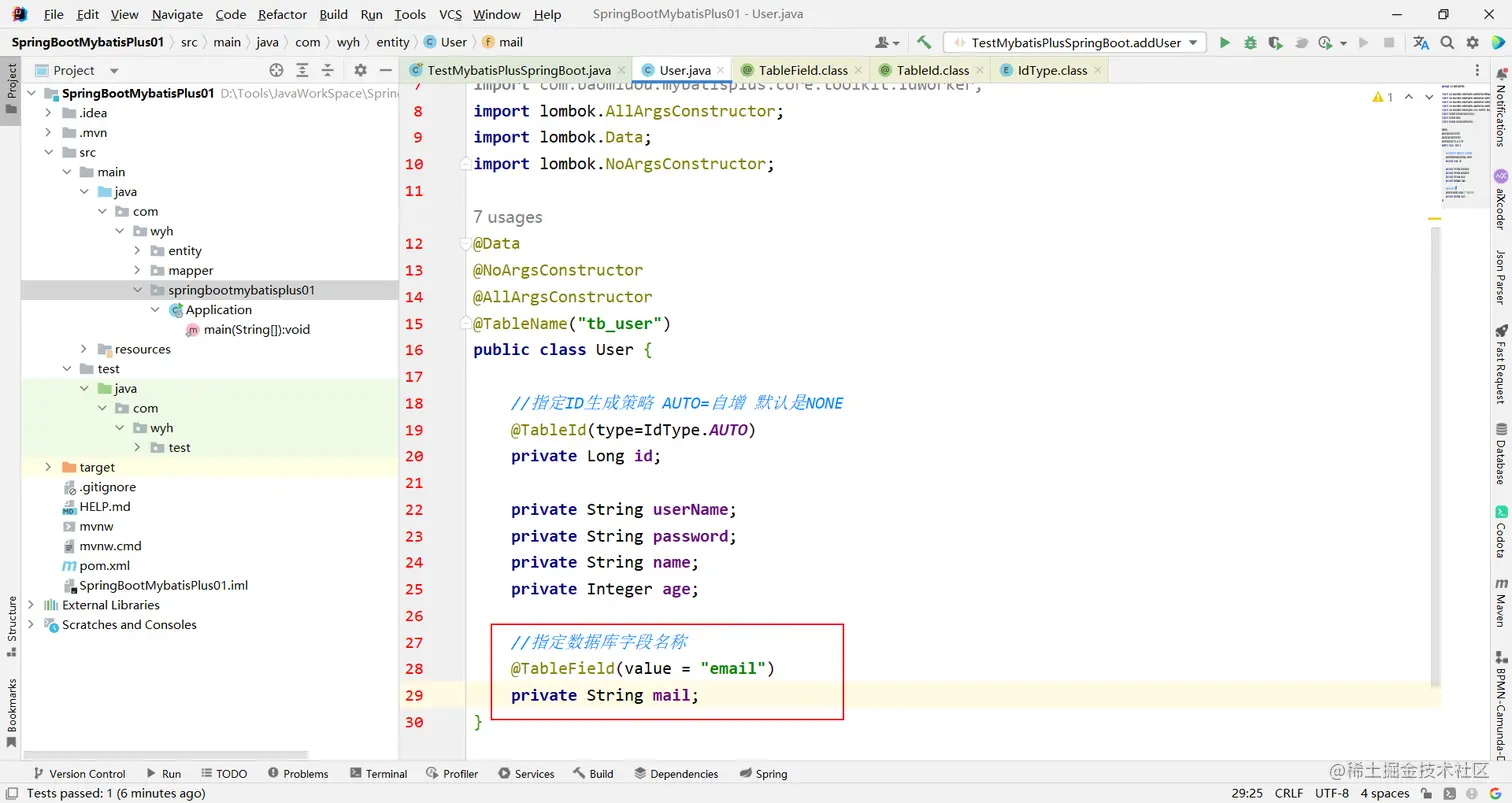This screenshot has height=803, width=1512.
Task: Close the User.java tab
Action: [721, 70]
